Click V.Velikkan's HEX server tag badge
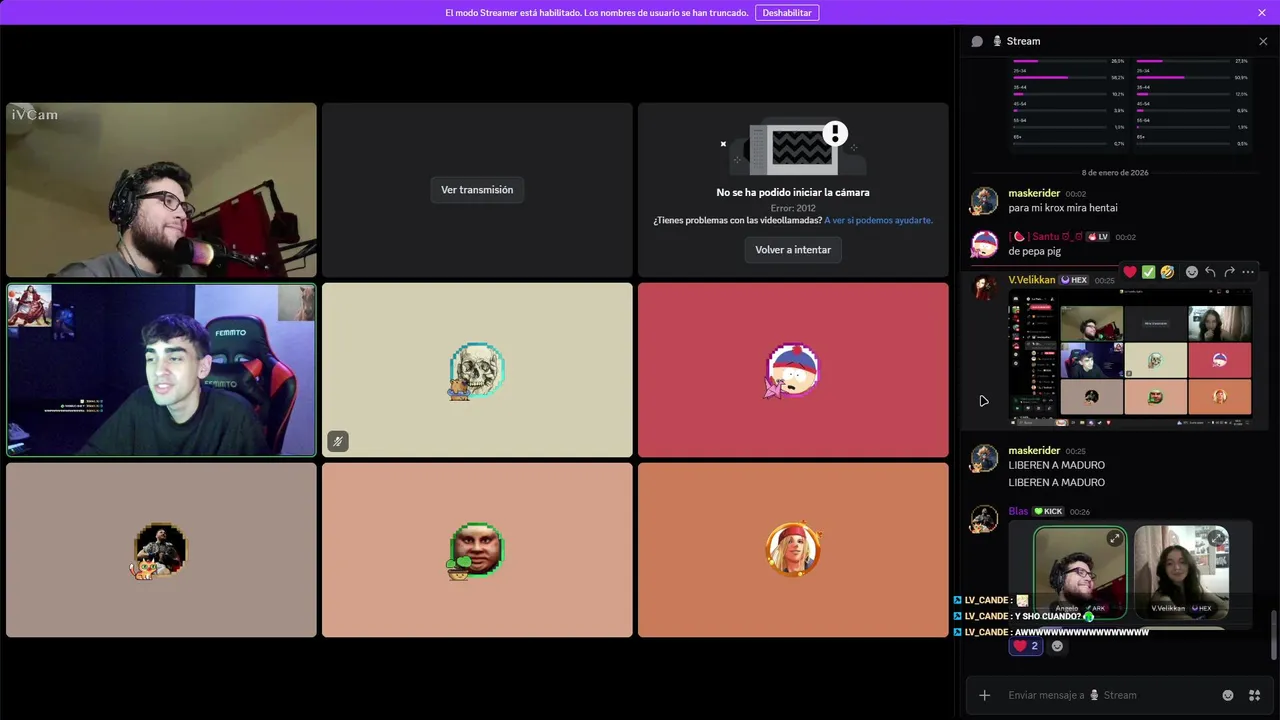The height and width of the screenshot is (720, 1280). tap(1074, 280)
